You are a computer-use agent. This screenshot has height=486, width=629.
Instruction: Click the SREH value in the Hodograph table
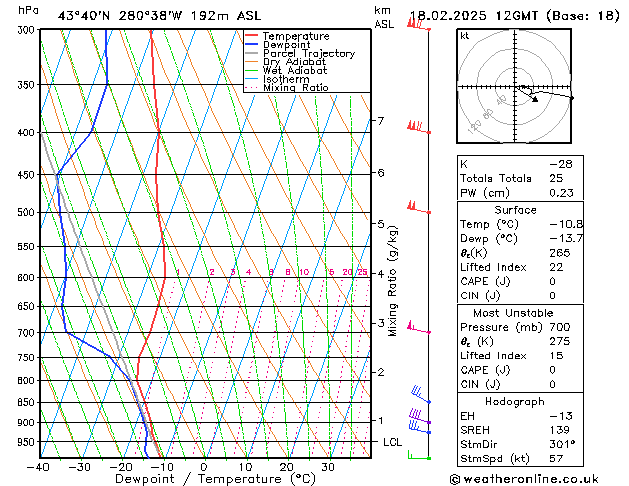point(559,430)
